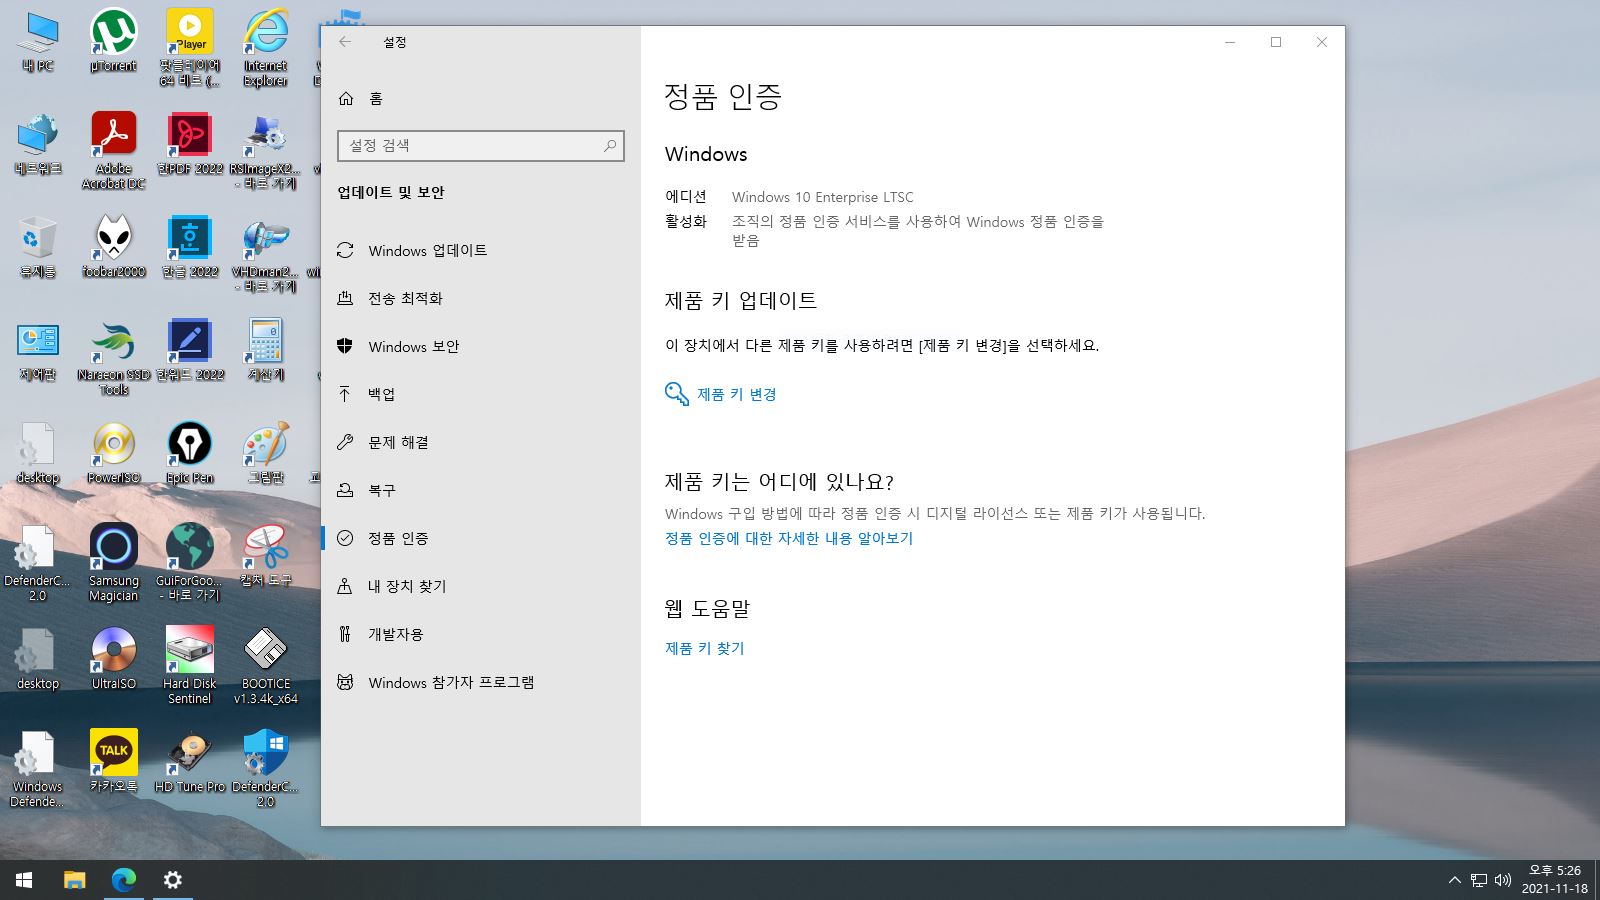Select GuiForGoo... shortcut desktop icon

tap(190, 563)
